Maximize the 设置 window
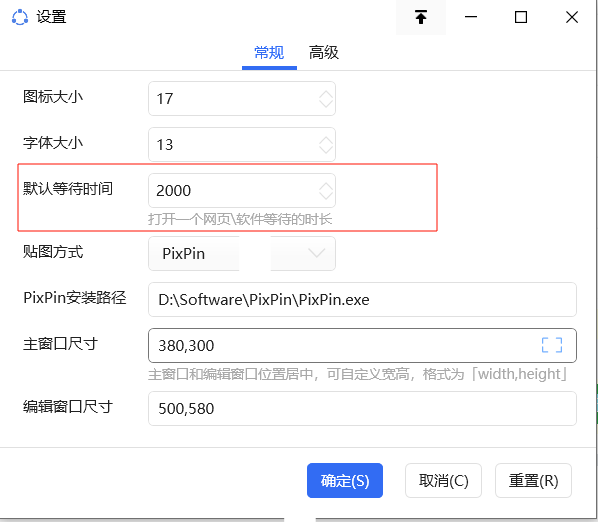Viewport: 598px width, 522px height. 521,17
